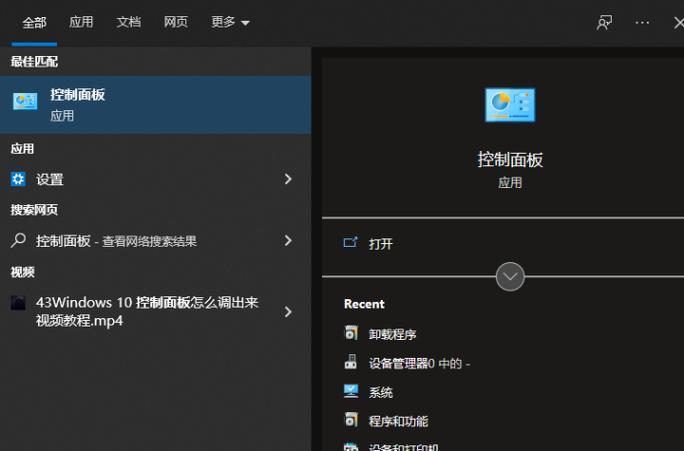Open the three-dots options menu
Image resolution: width=684 pixels, height=451 pixels.
pos(642,23)
